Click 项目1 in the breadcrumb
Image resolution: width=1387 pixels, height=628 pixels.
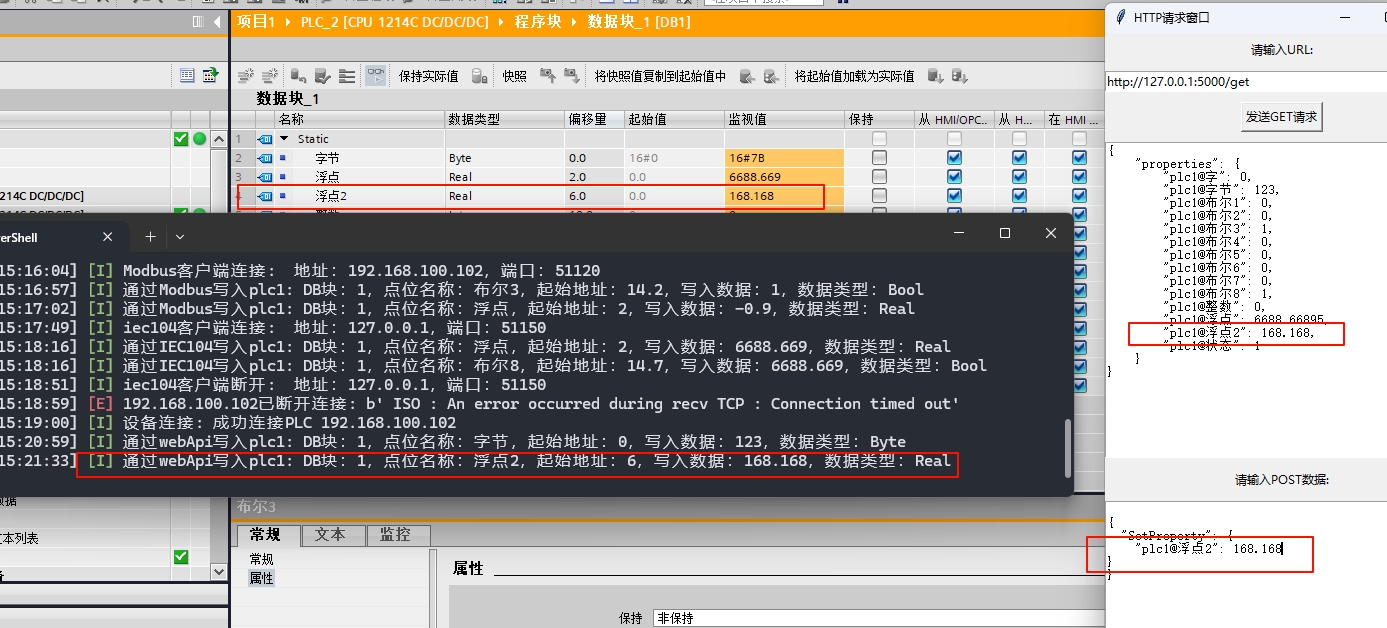(x=256, y=22)
